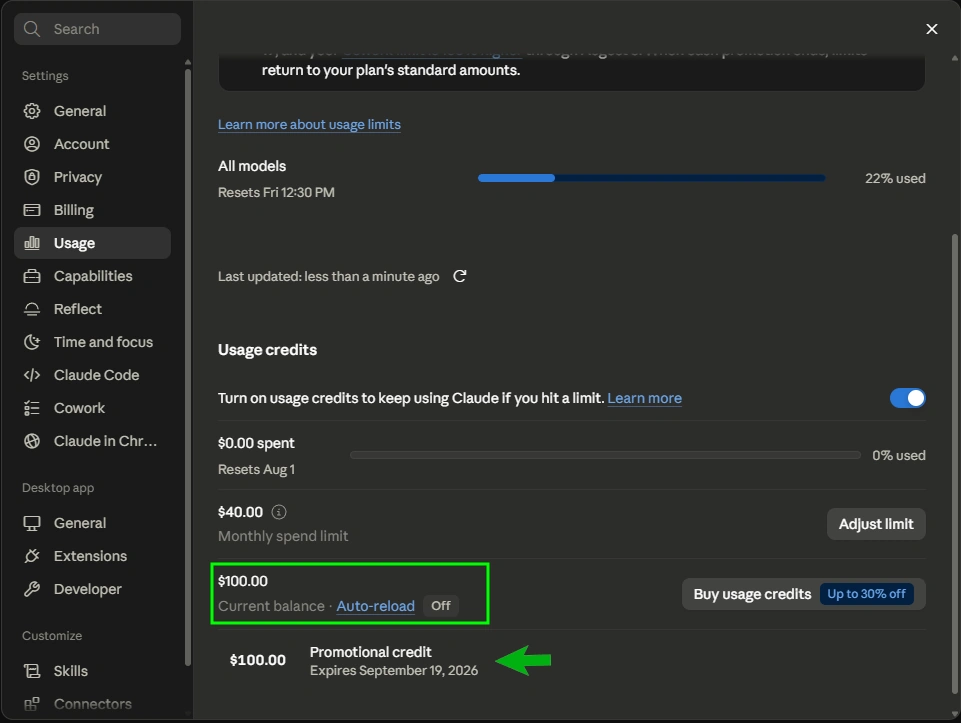Open the Auto-reload link
961x723 pixels.
tap(376, 606)
